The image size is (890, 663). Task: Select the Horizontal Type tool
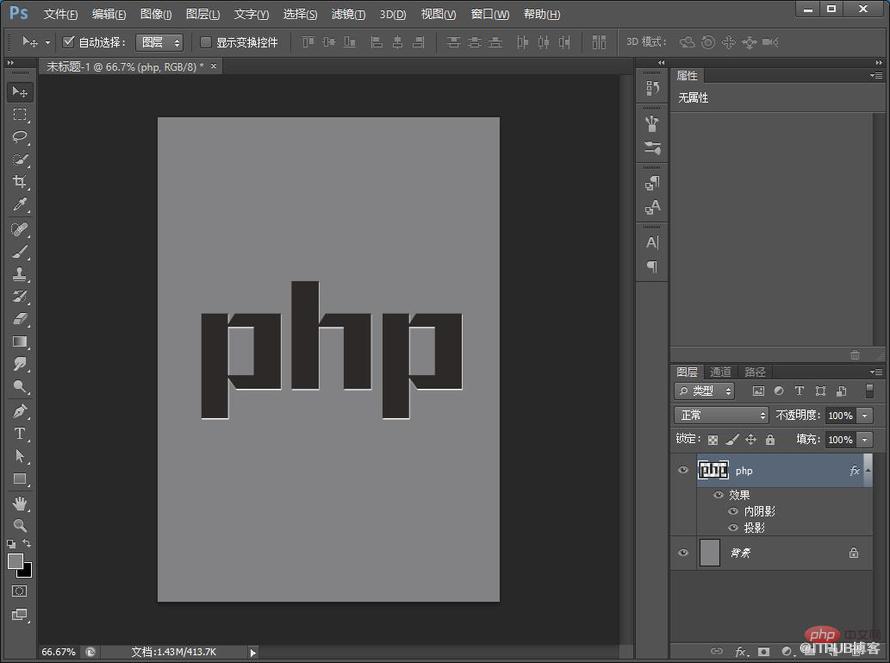click(x=20, y=434)
